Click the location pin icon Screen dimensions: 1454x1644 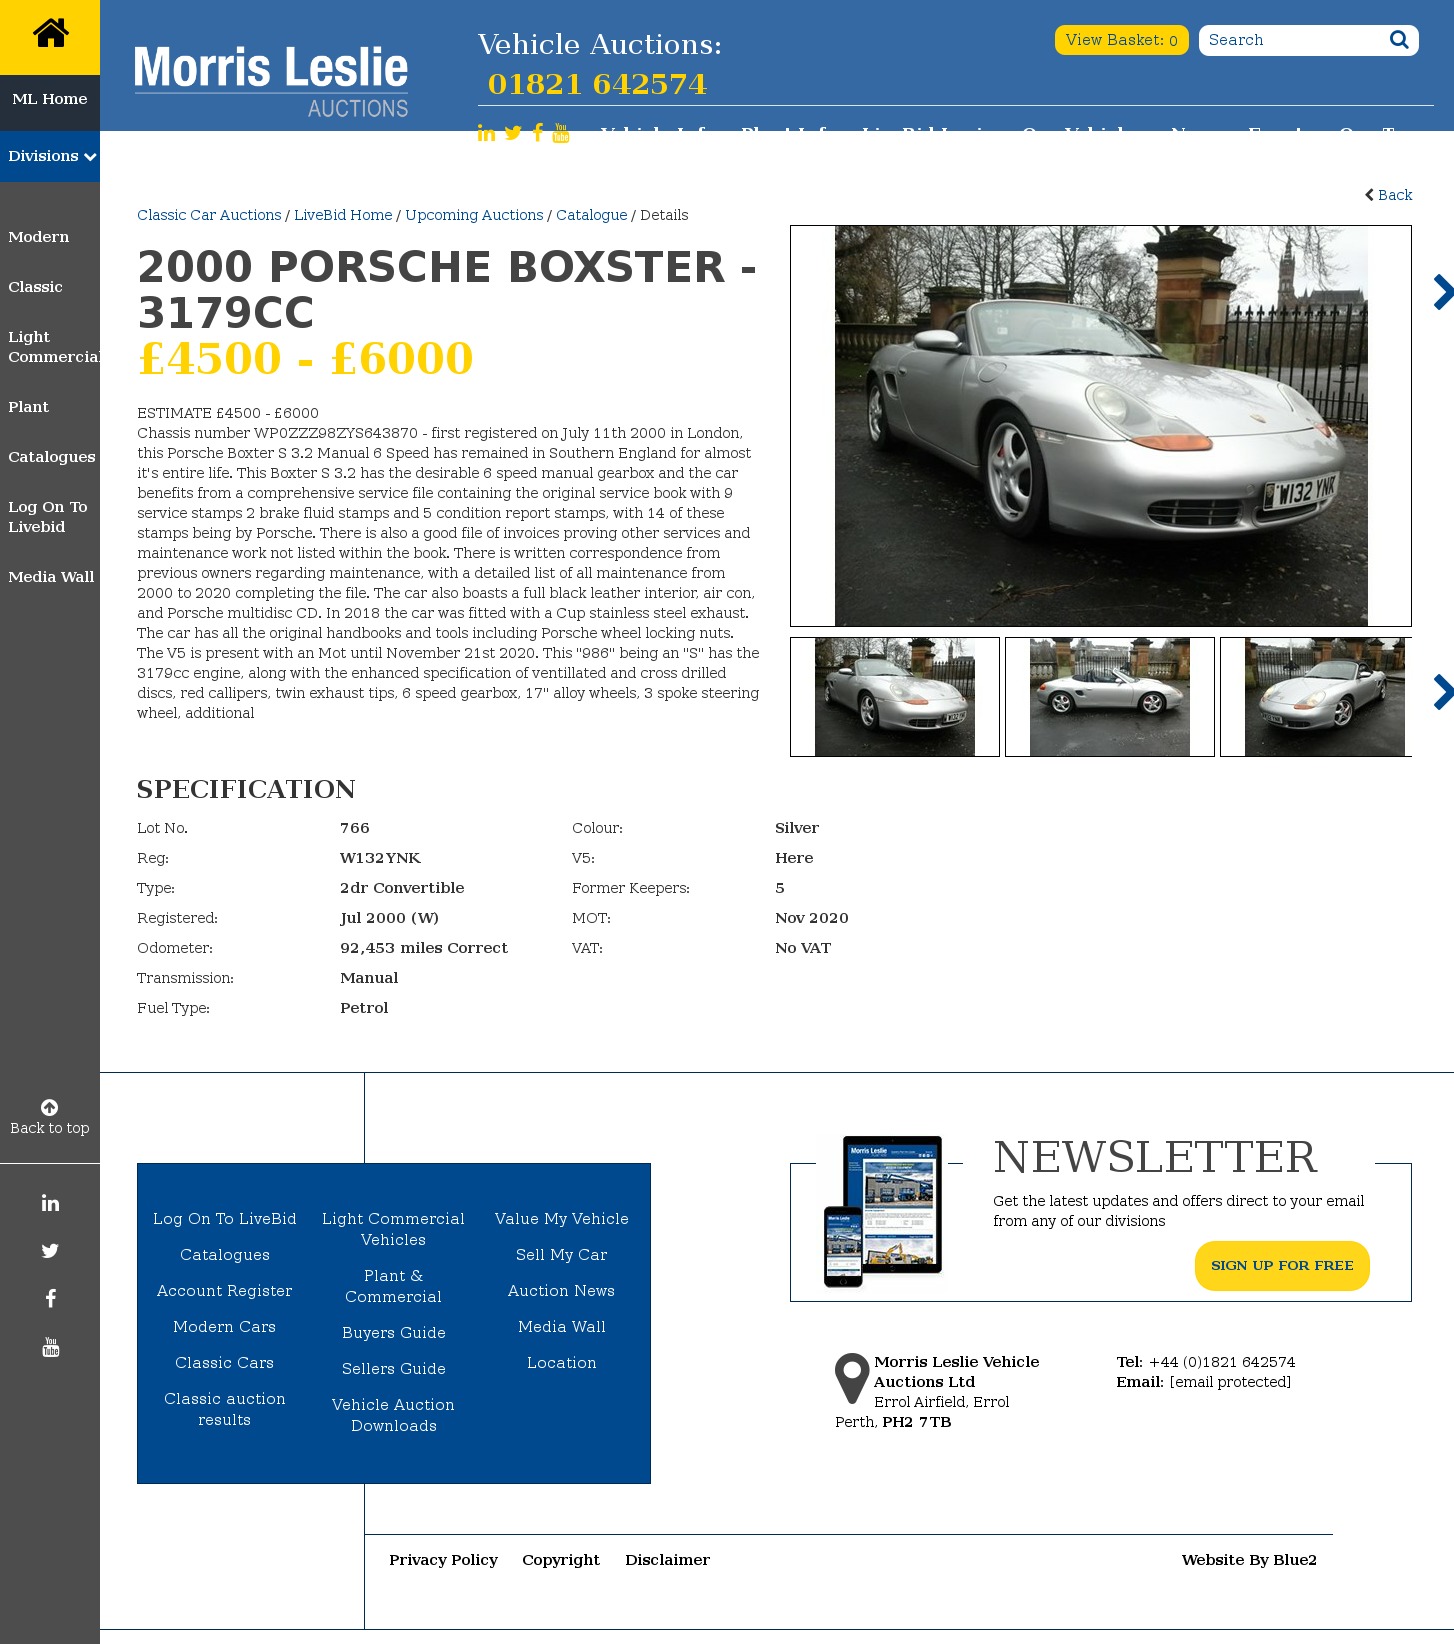pyautogui.click(x=852, y=1378)
